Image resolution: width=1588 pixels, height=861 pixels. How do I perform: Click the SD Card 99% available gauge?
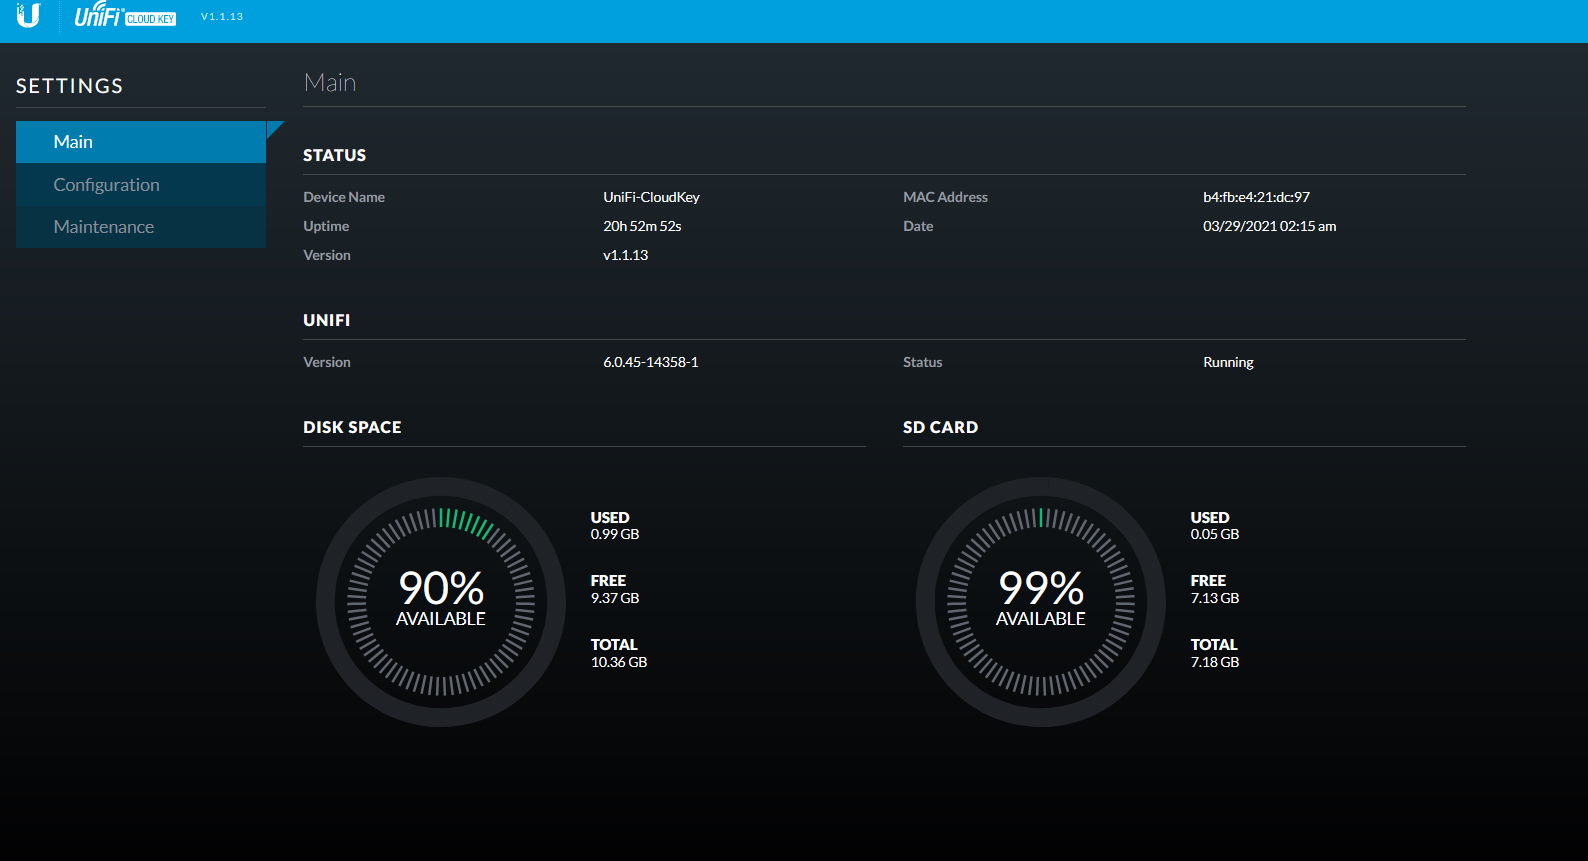1041,602
